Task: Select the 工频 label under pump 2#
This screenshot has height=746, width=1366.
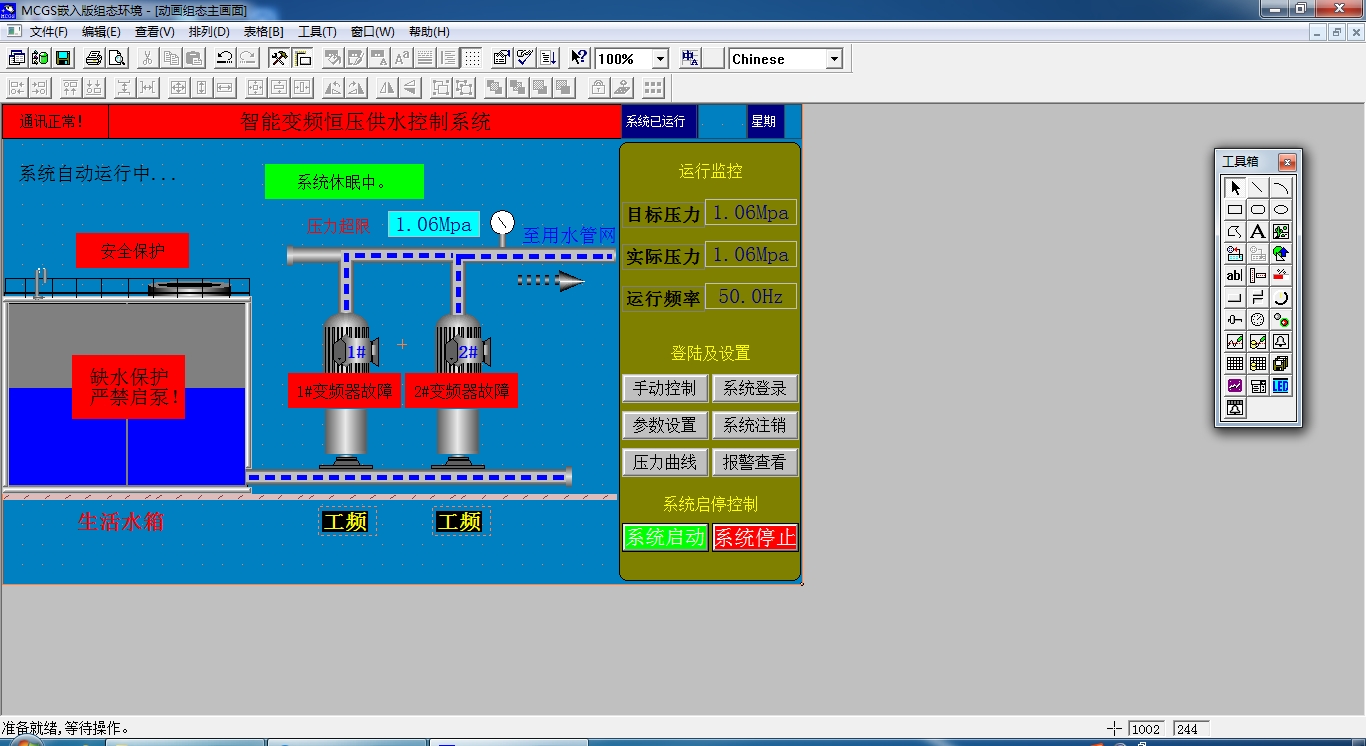Action: [461, 521]
